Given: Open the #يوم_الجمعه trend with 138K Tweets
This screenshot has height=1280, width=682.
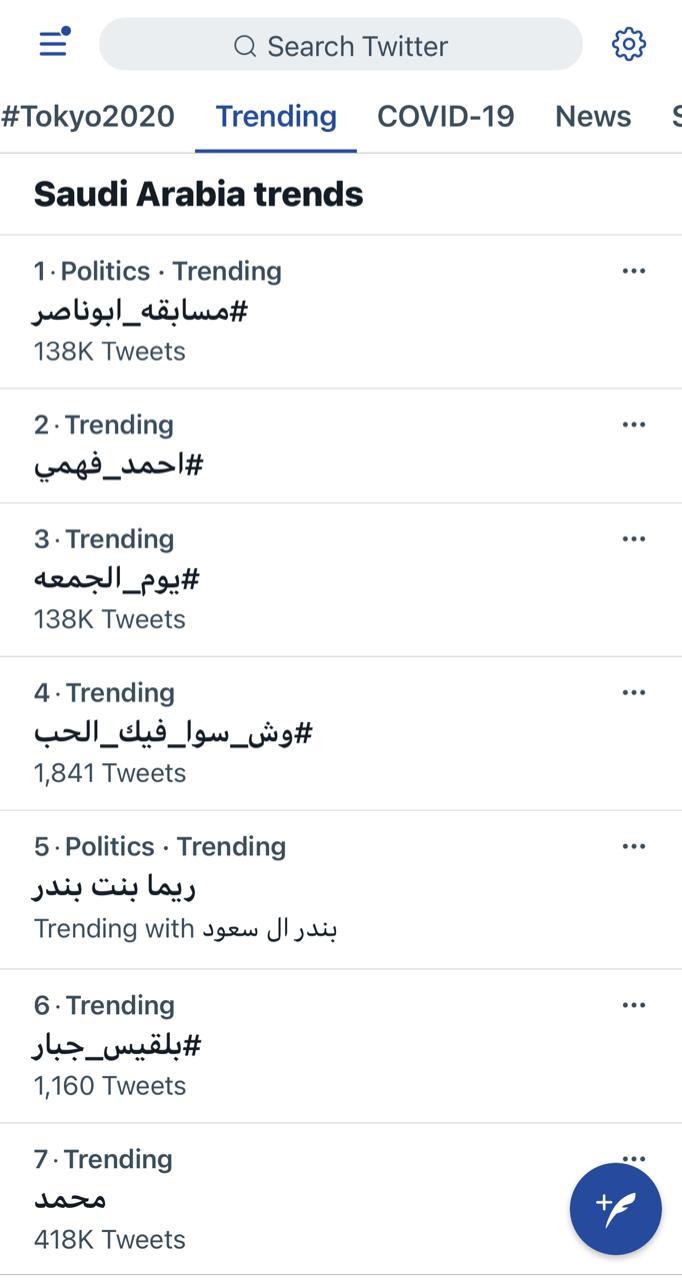Looking at the screenshot, I should click(117, 579).
